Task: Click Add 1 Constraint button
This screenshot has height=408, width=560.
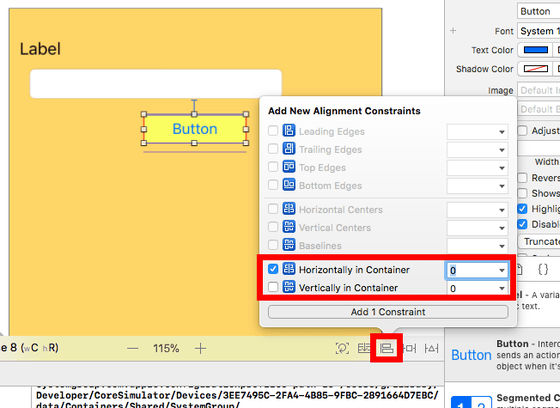Action: point(388,312)
